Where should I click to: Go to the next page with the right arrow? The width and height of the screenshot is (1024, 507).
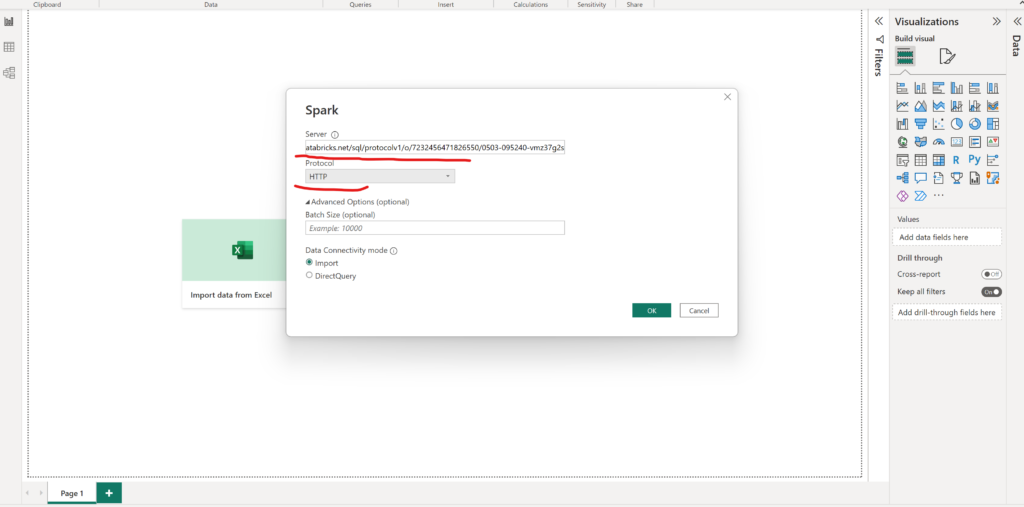coord(41,493)
